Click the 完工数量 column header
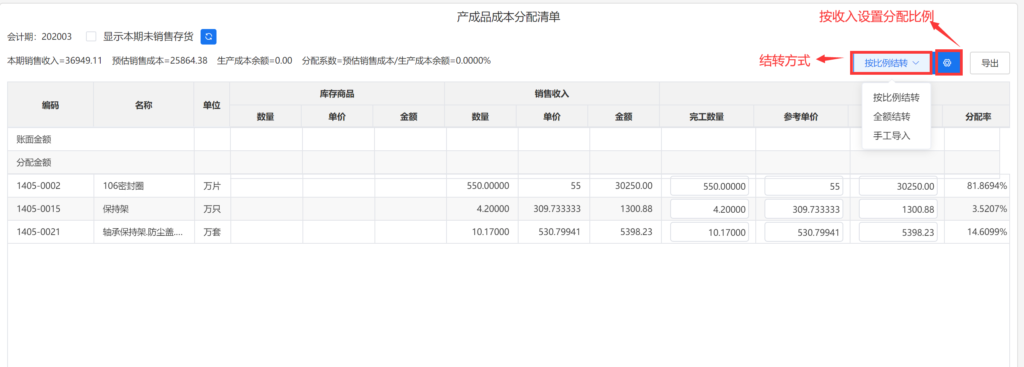The height and width of the screenshot is (367, 1024). pos(707,117)
